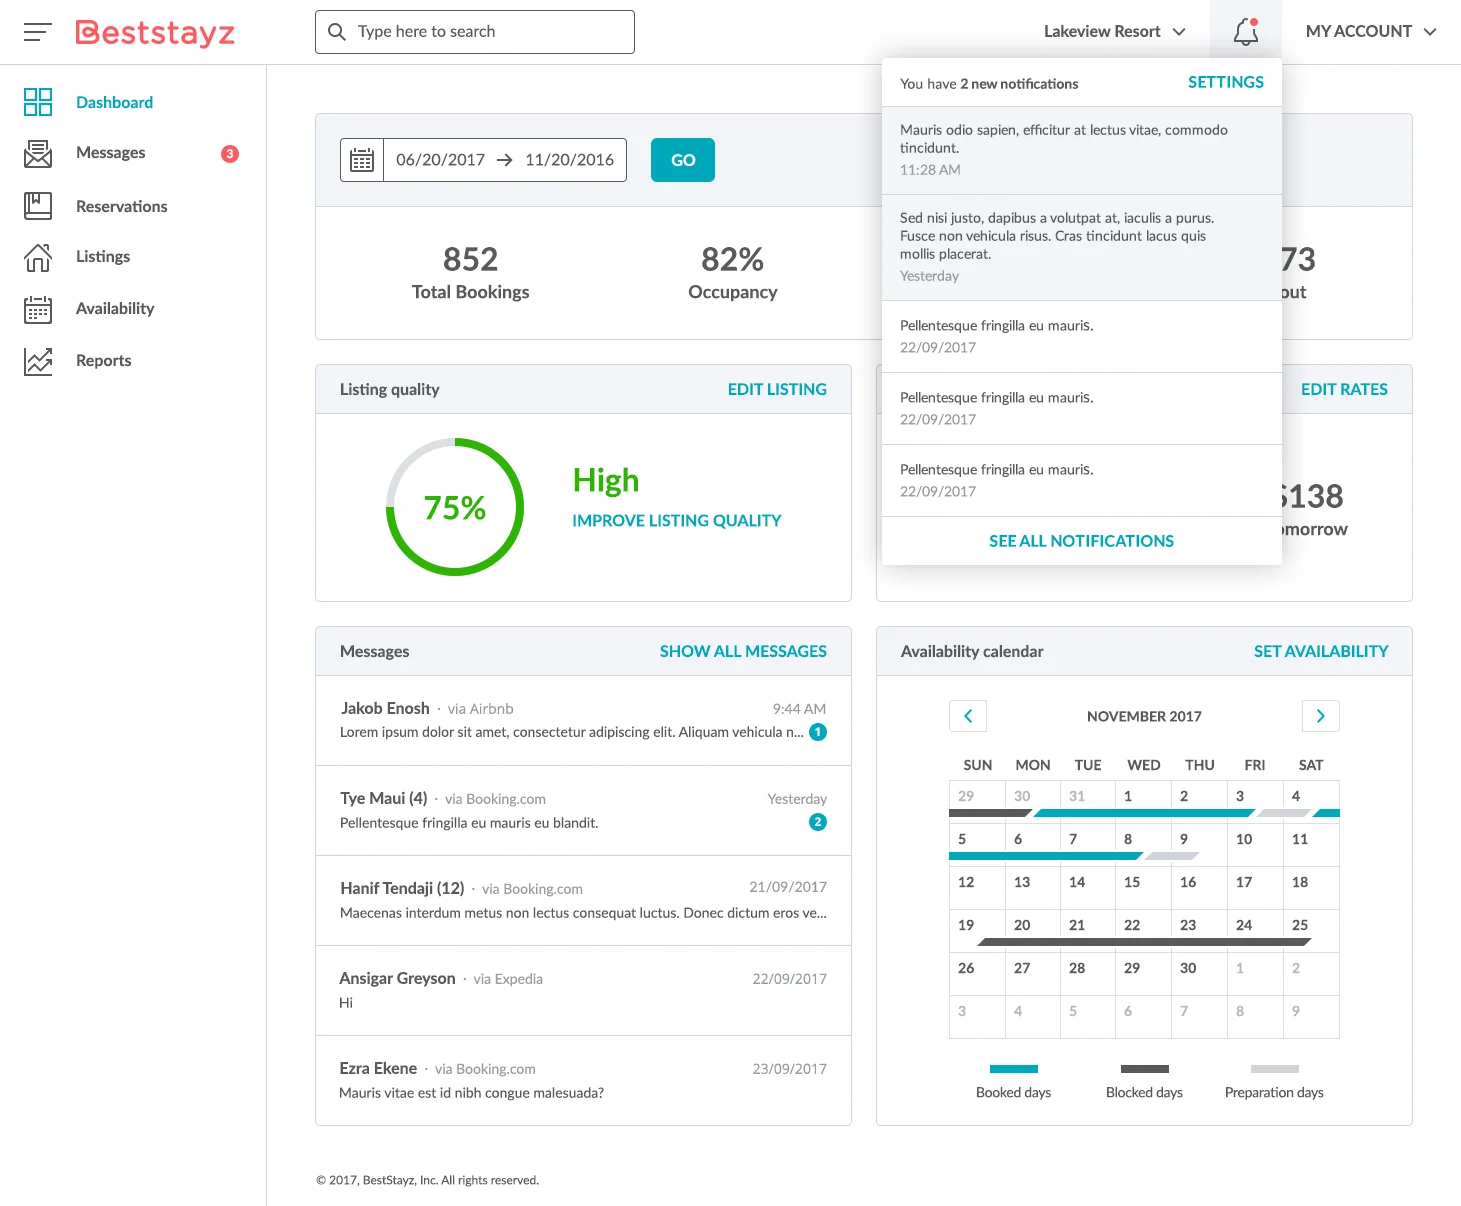Open the notification bell icon
The image size is (1461, 1206).
coord(1245,32)
